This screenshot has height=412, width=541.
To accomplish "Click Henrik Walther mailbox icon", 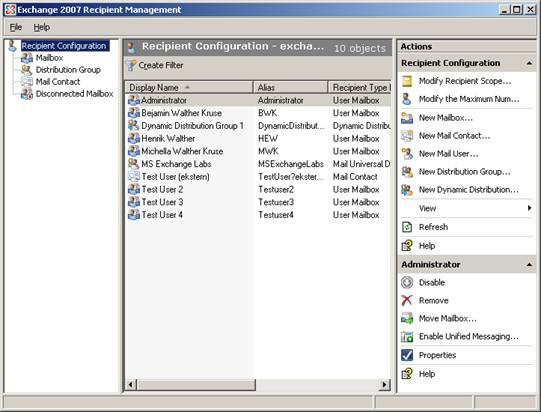I will click(x=134, y=138).
